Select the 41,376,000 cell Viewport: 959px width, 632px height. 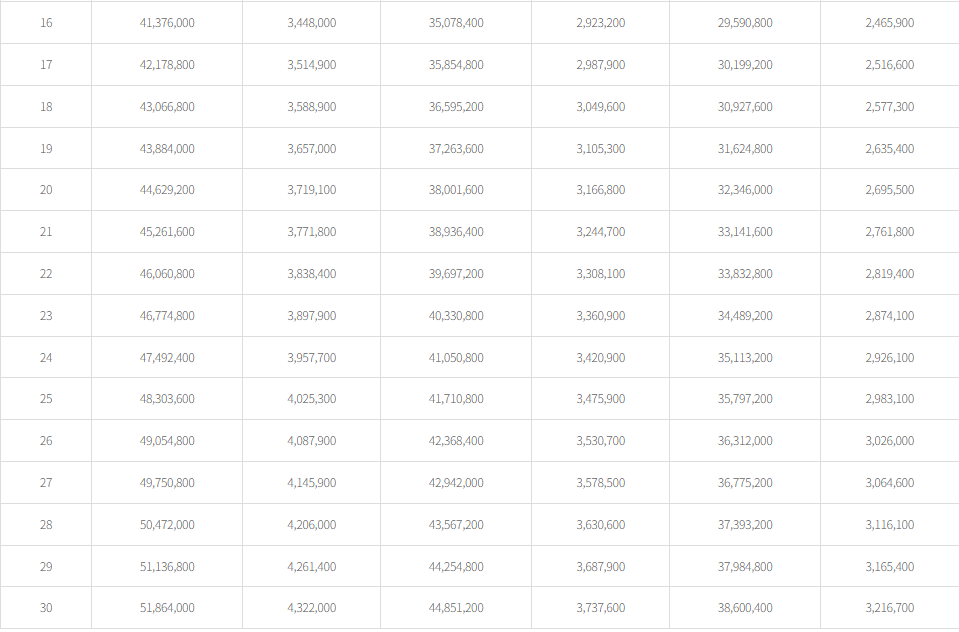pyautogui.click(x=167, y=22)
